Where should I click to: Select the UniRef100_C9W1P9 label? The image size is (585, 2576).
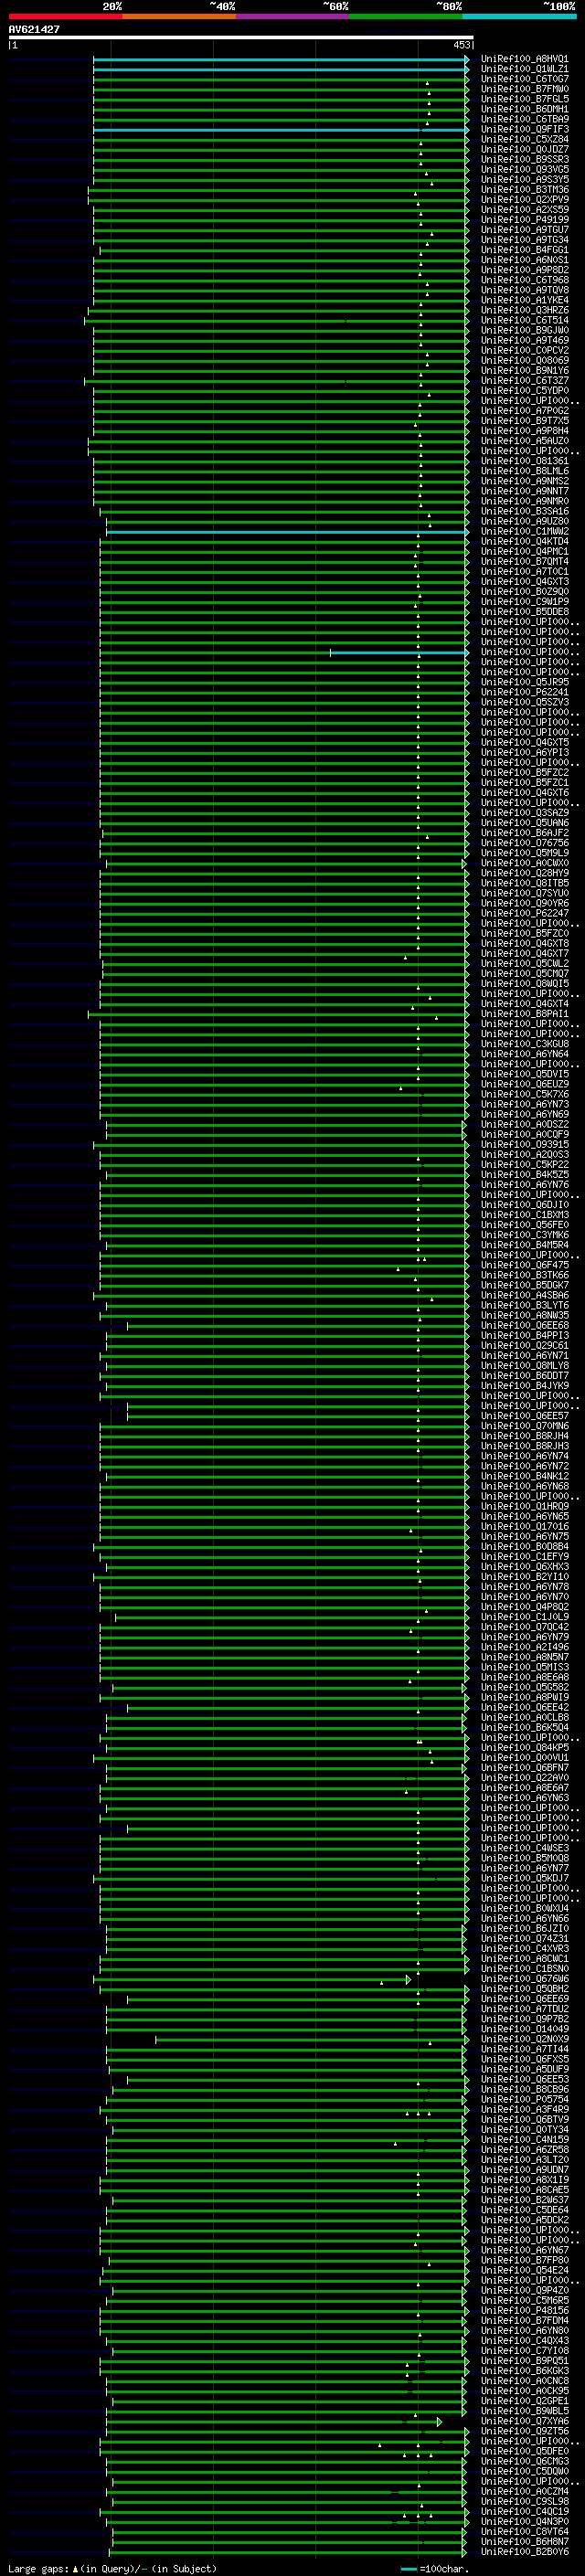[524, 602]
